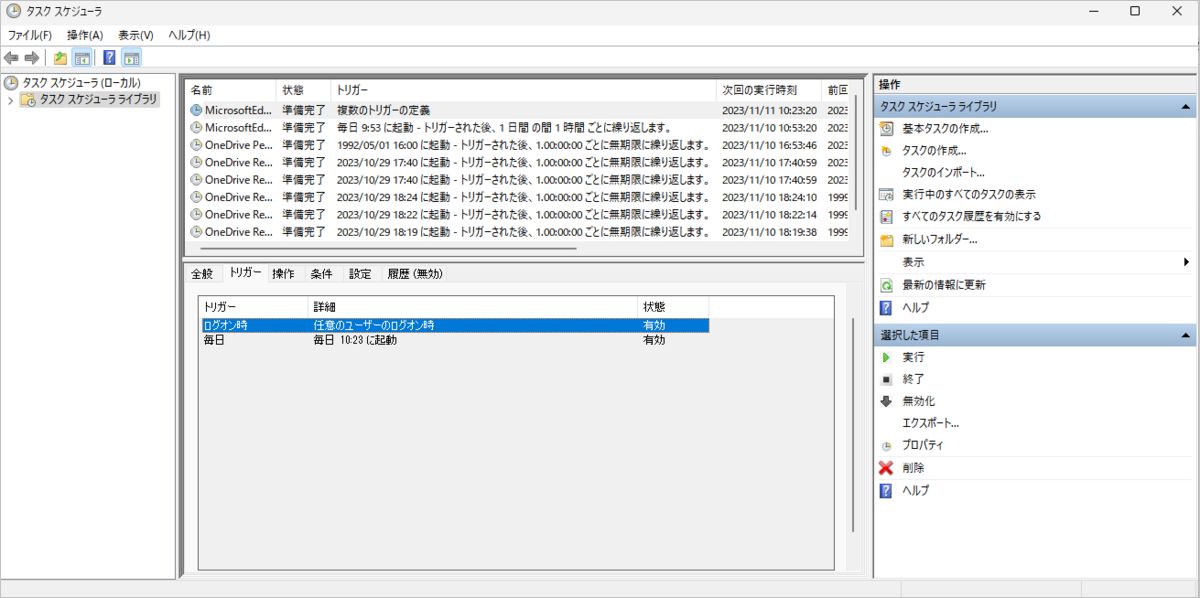Collapse the 選択した項目 actions section
Image resolution: width=1200 pixels, height=598 pixels.
click(x=1185, y=335)
